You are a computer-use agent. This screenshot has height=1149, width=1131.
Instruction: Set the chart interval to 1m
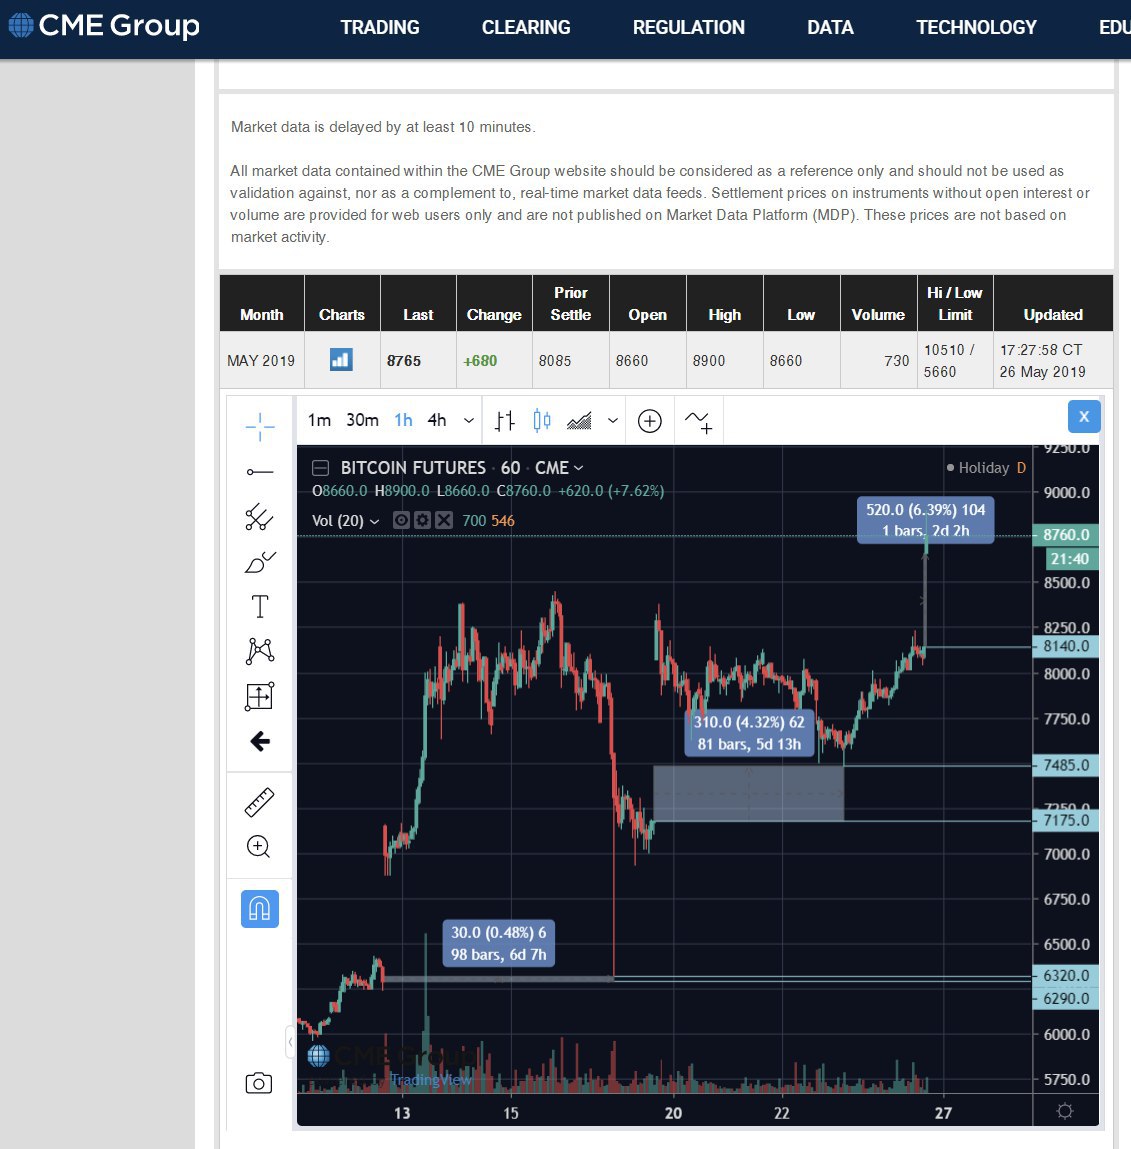click(319, 420)
